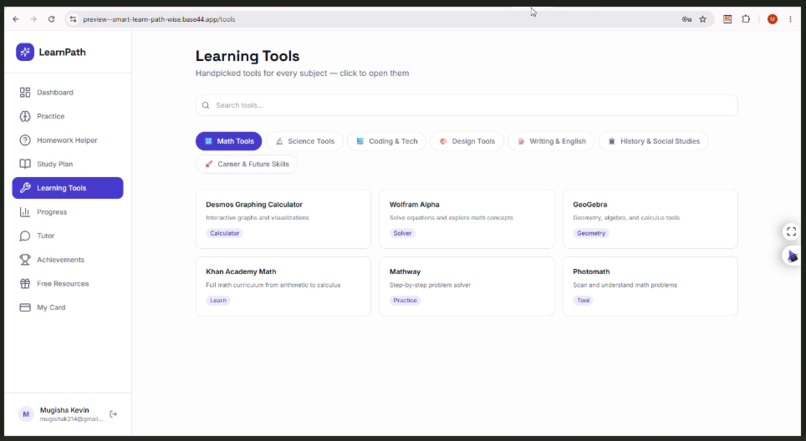This screenshot has height=441, width=806.
Task: Open the browser three-dot menu
Action: (x=791, y=20)
